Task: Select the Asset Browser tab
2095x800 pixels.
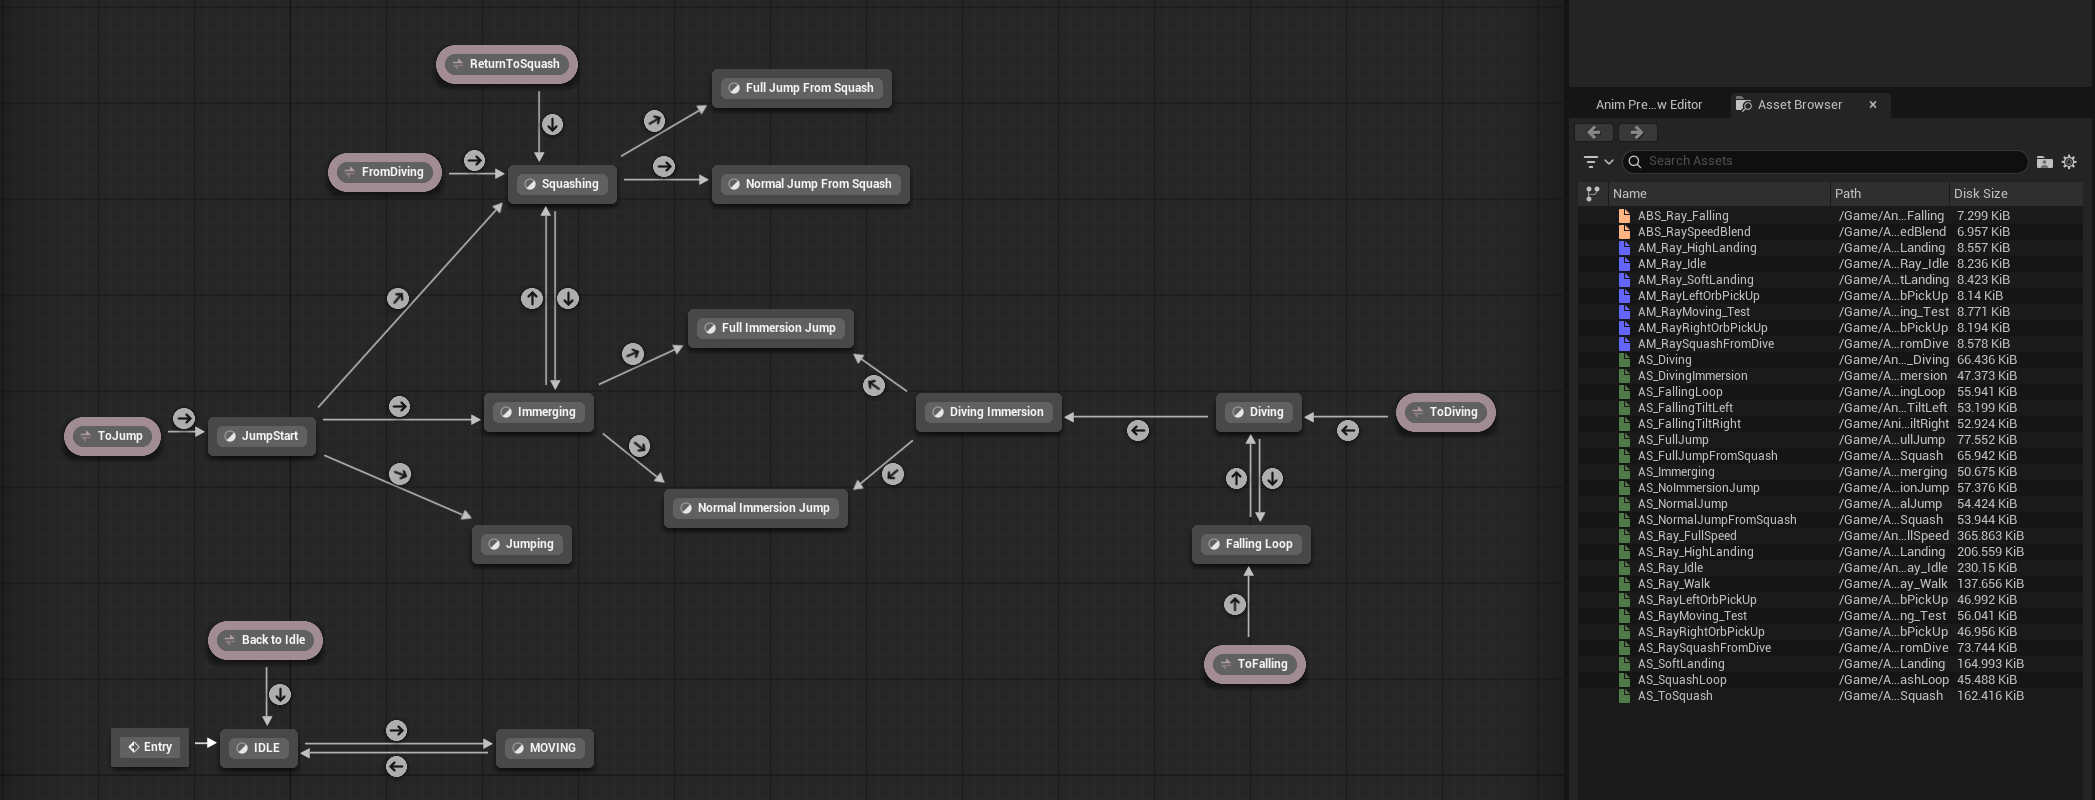Action: (x=1799, y=105)
